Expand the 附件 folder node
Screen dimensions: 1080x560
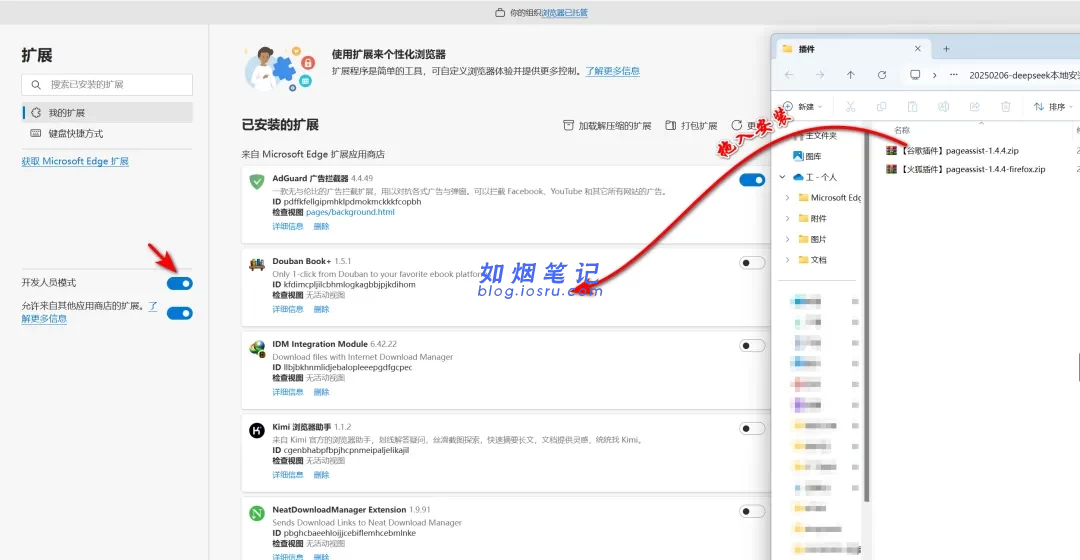787,218
